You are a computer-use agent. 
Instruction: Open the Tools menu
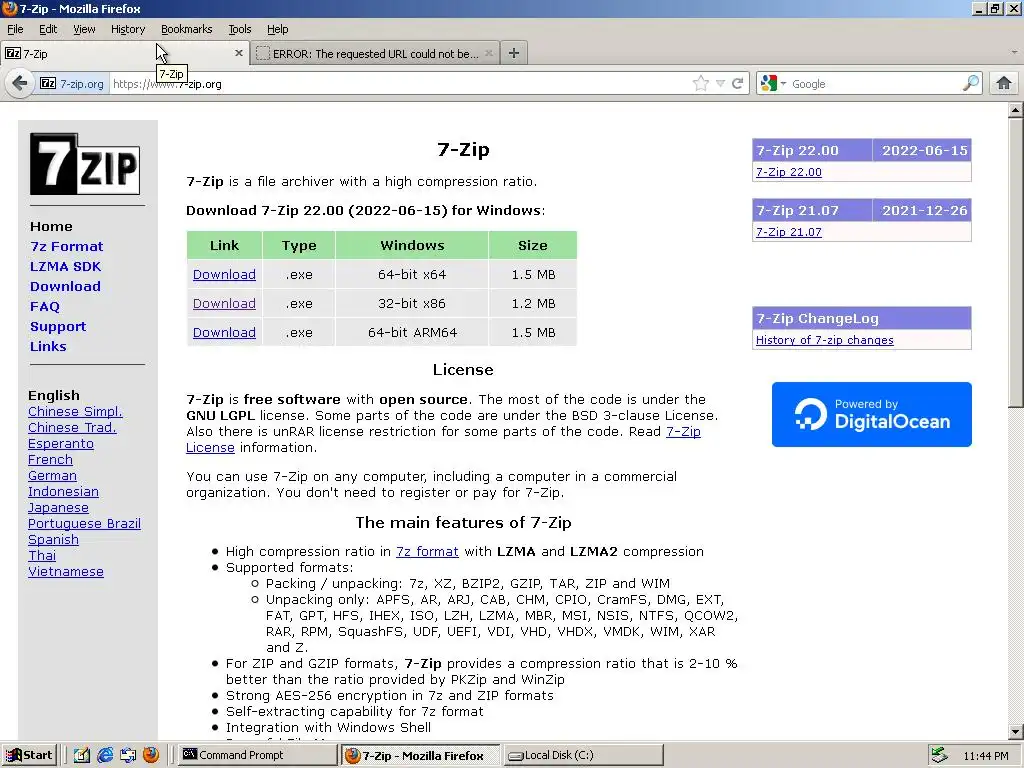pos(240,29)
